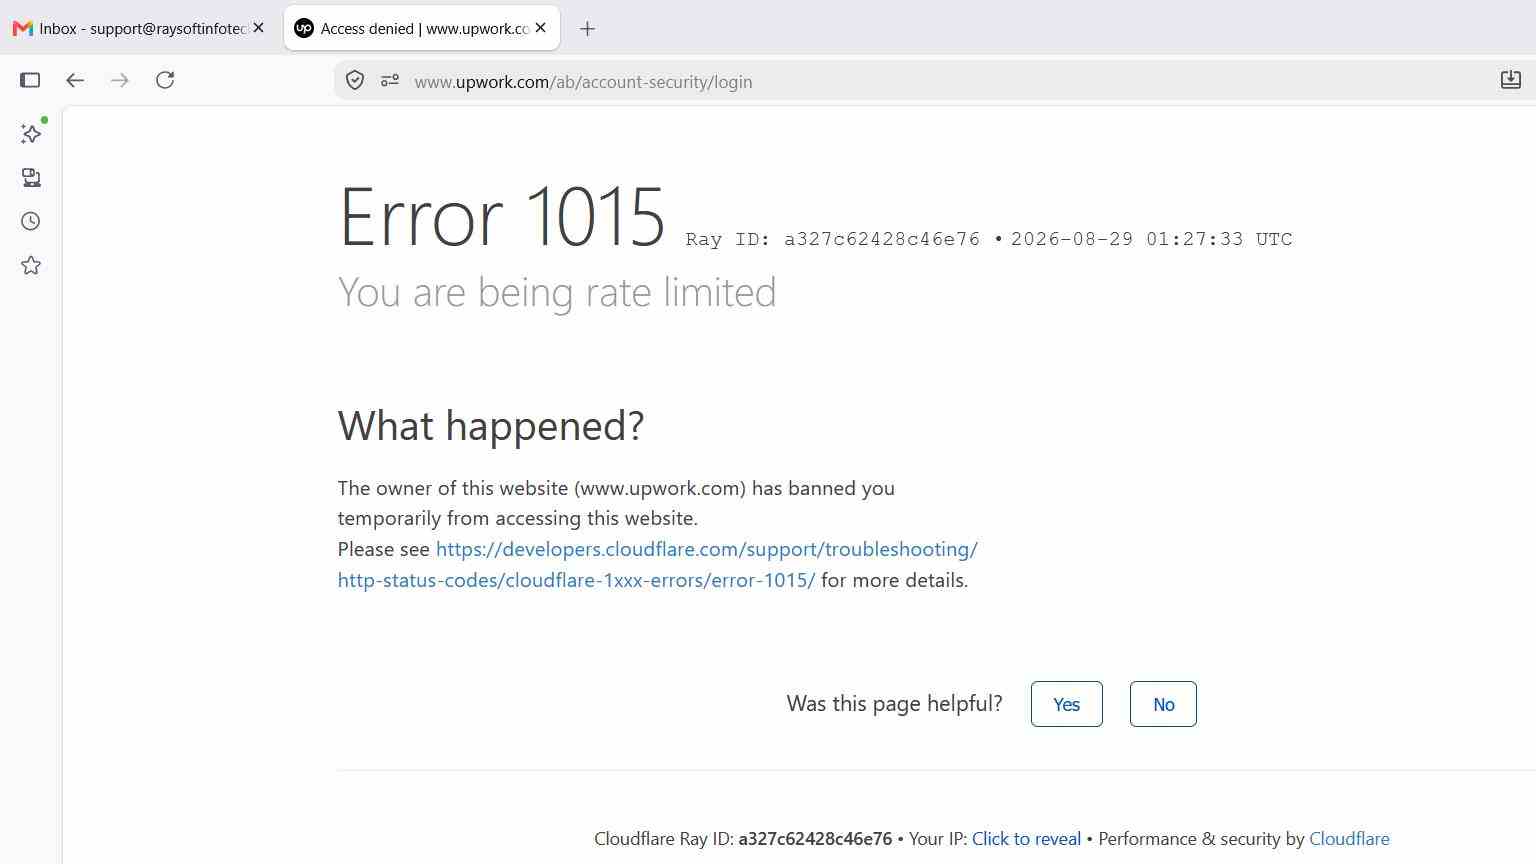Open history clock icon in sidebar
Viewport: 1536px width, 864px height.
pos(31,221)
